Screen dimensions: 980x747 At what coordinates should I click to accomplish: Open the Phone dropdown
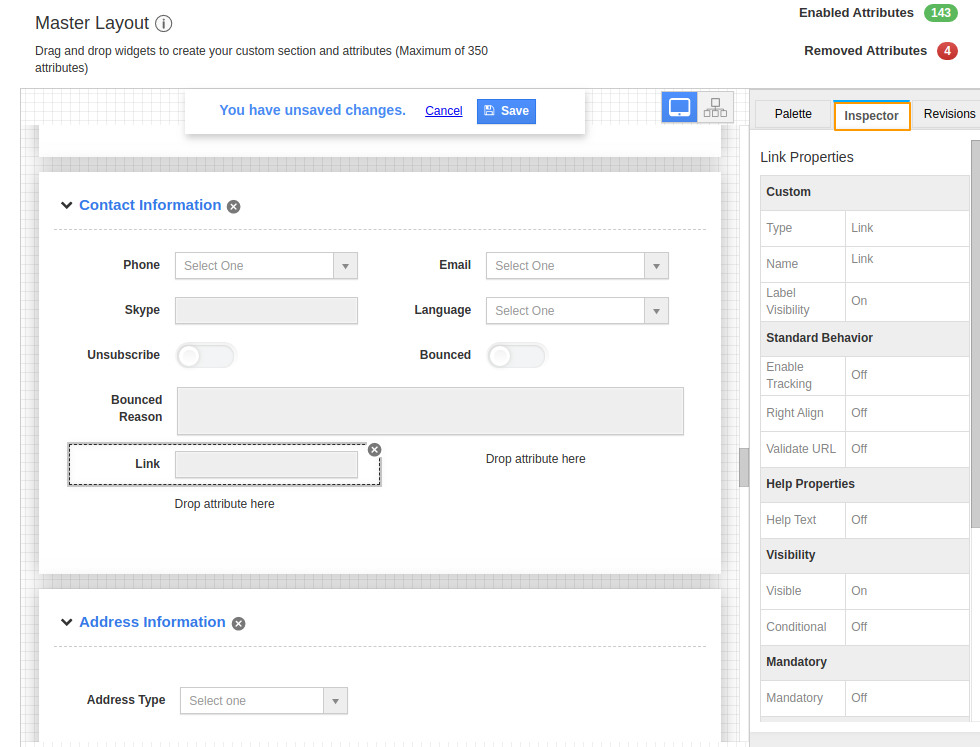pyautogui.click(x=266, y=266)
